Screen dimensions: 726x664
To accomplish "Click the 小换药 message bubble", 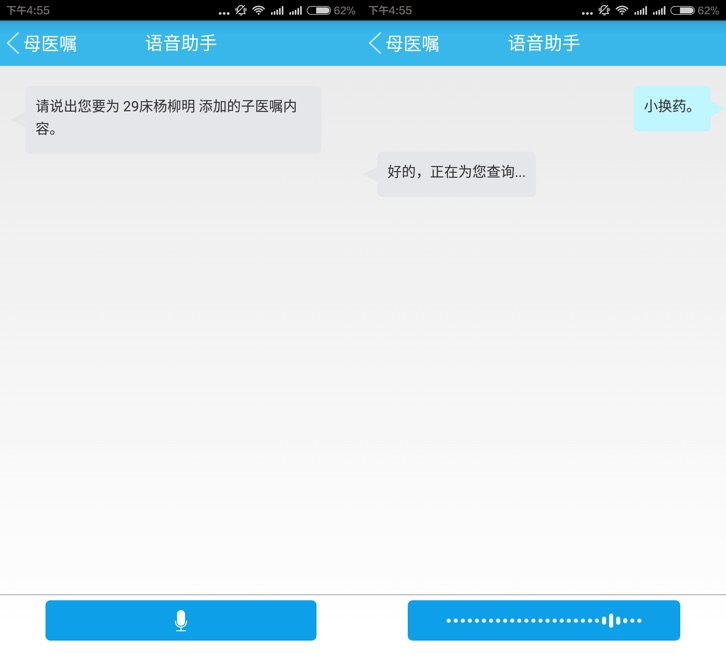I will (672, 108).
